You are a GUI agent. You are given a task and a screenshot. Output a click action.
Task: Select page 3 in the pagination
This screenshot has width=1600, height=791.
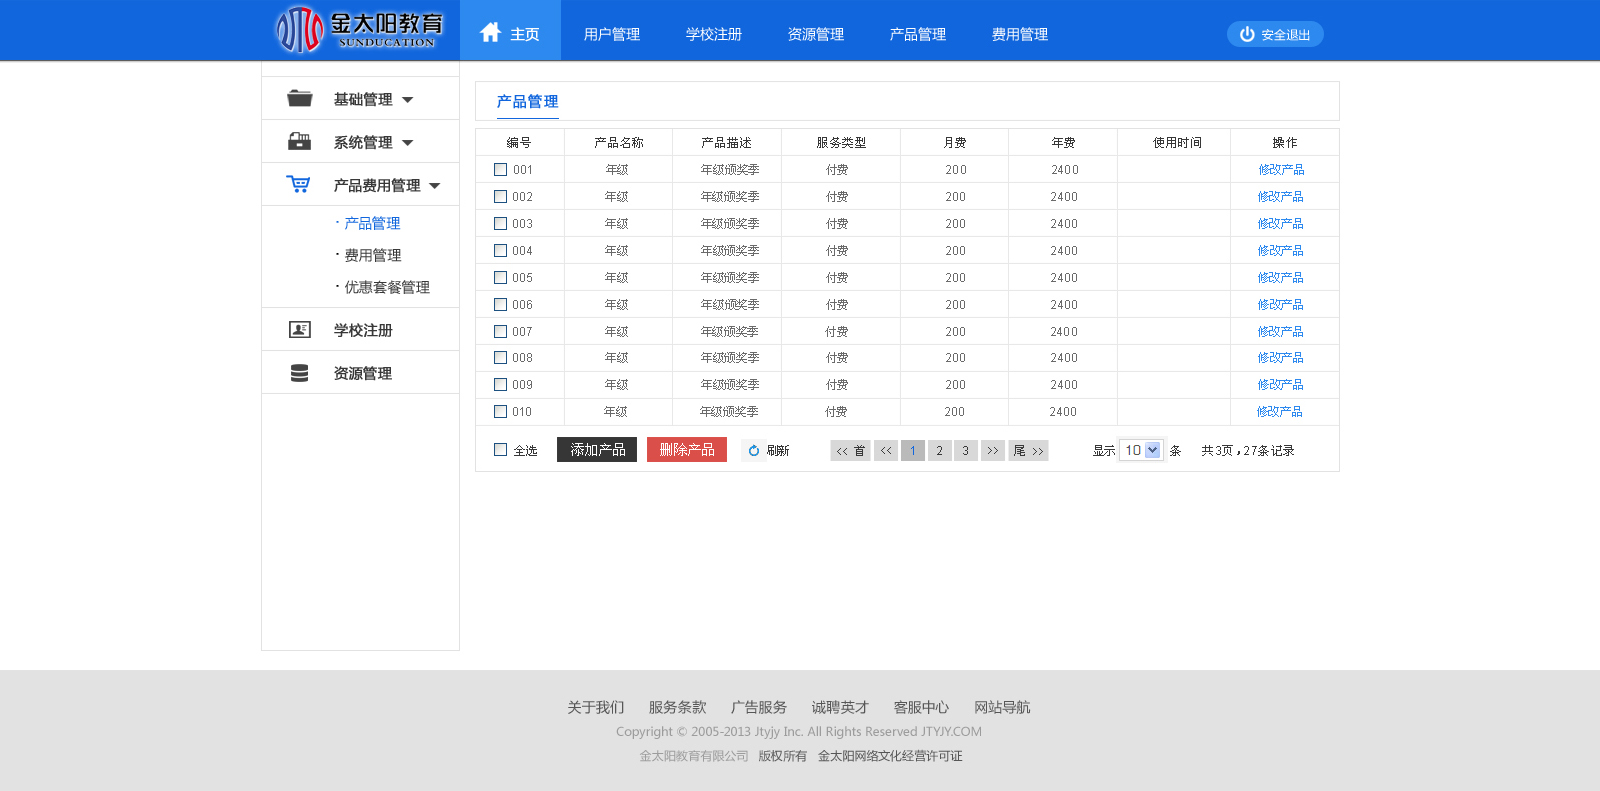coord(966,451)
